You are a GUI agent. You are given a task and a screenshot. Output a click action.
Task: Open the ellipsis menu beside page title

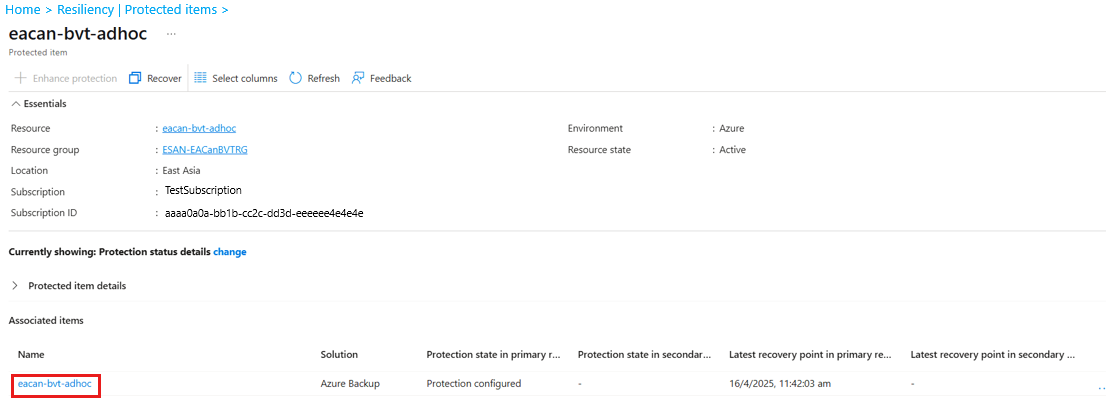point(171,34)
